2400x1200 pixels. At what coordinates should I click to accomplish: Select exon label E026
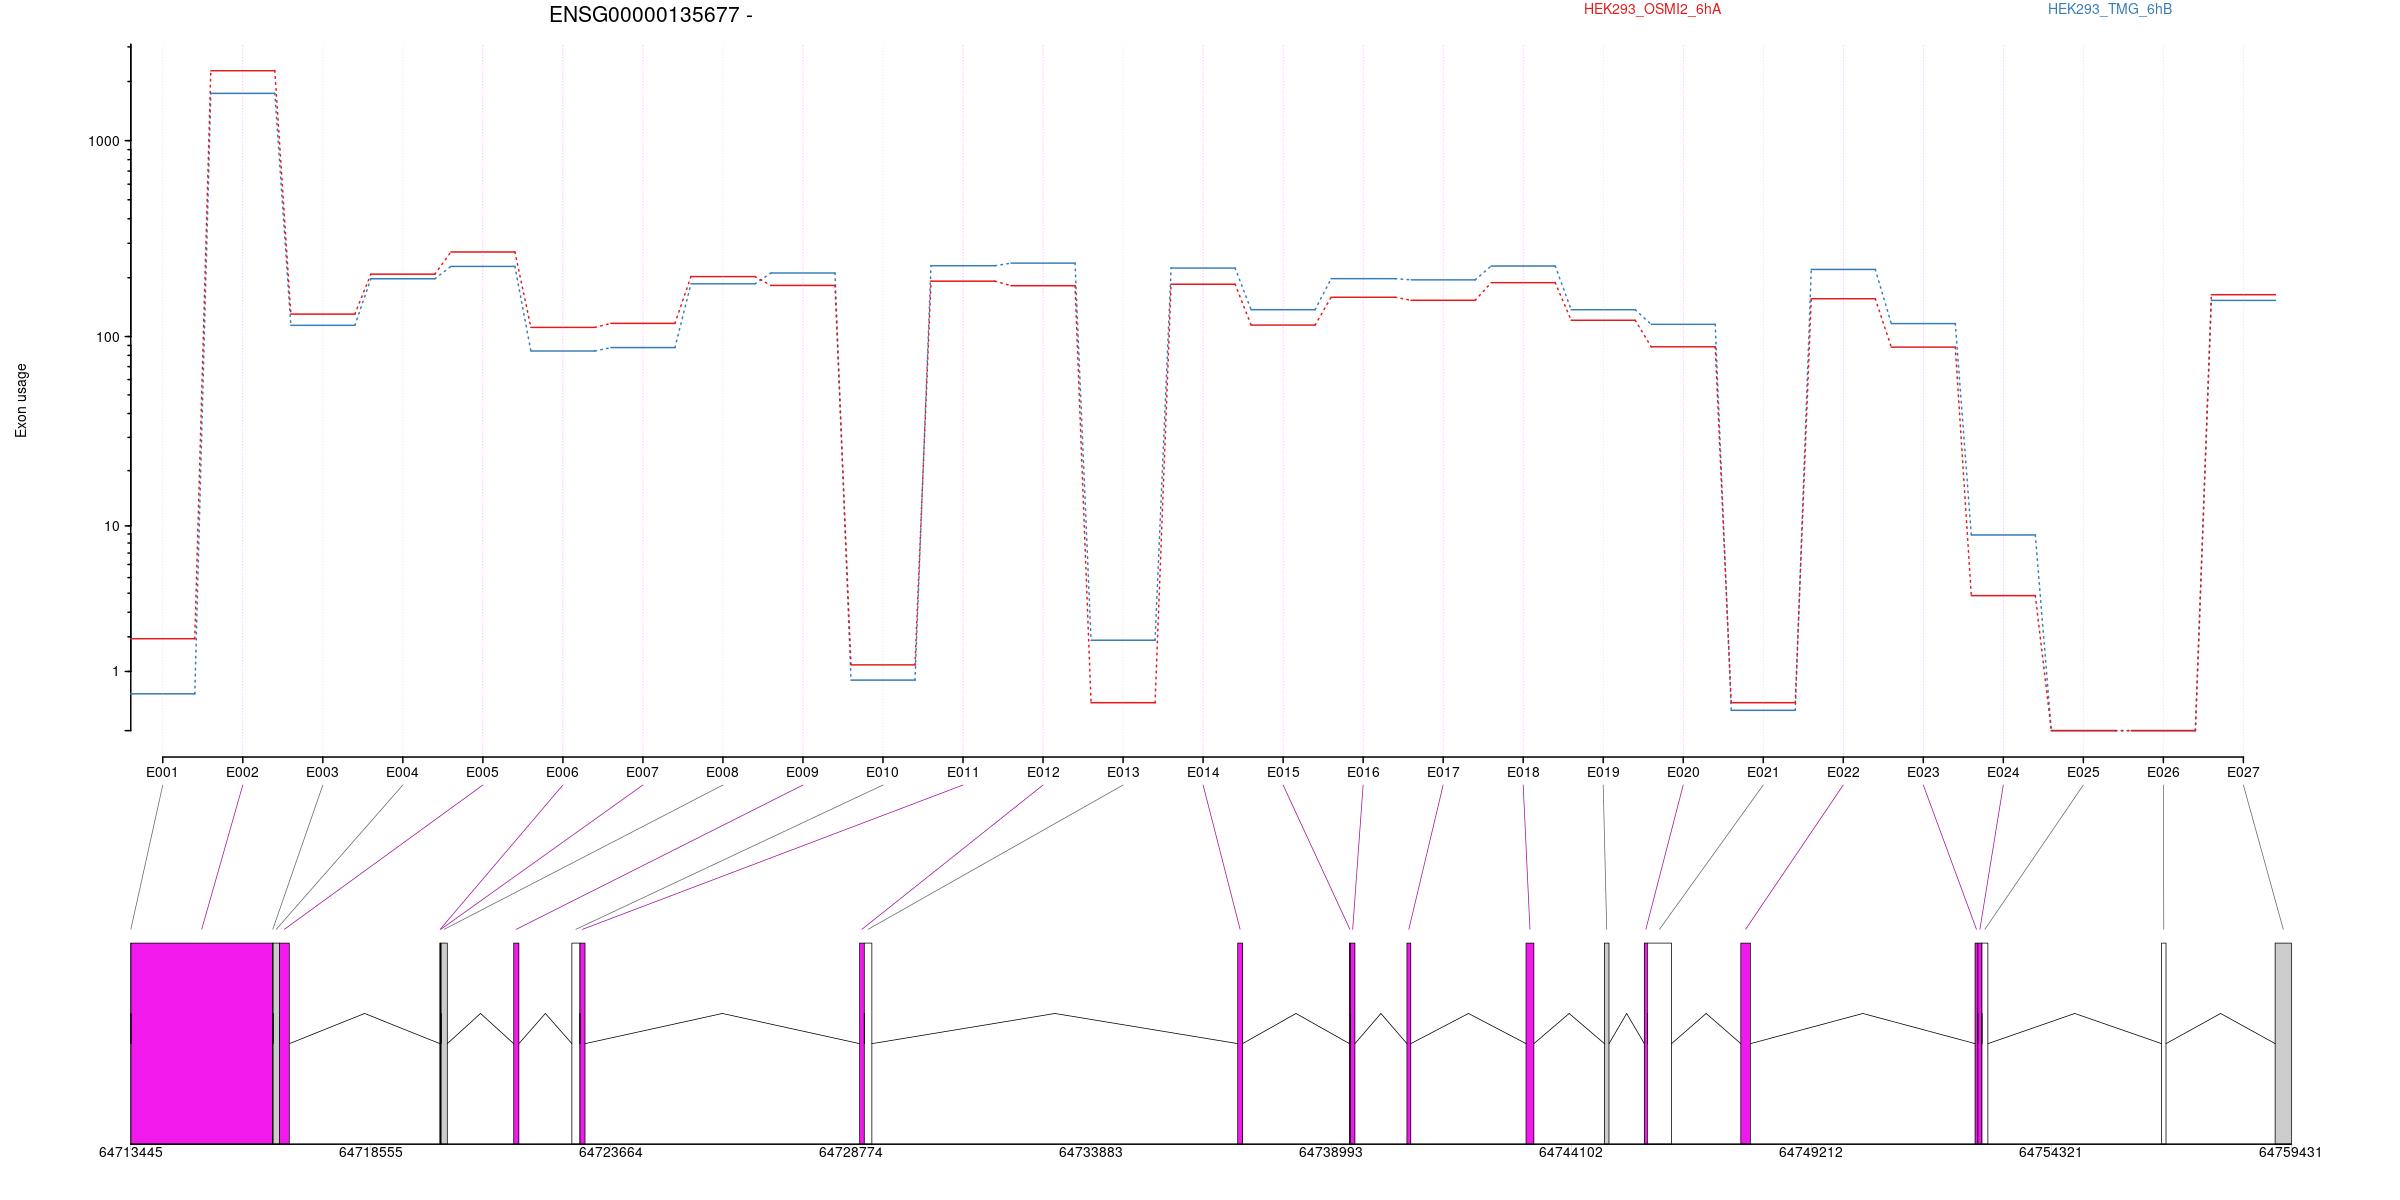tap(2163, 772)
